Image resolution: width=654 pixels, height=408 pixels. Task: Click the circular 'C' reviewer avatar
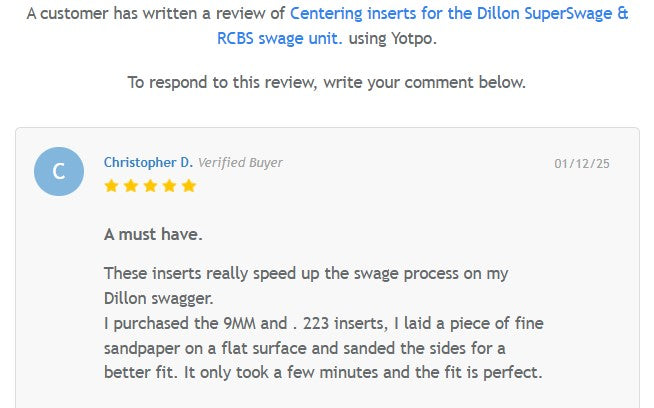coord(59,171)
